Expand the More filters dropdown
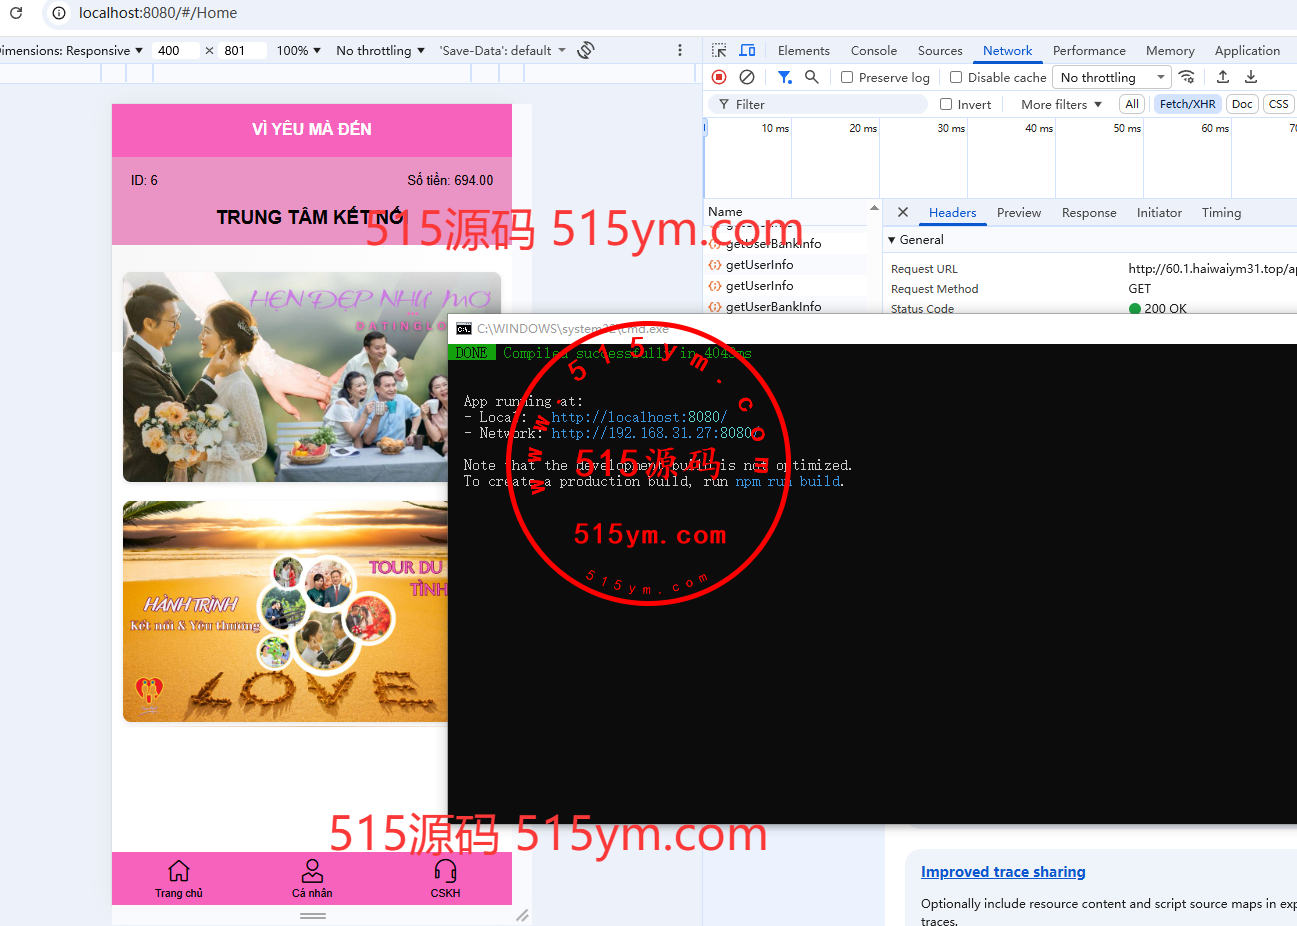This screenshot has height=926, width=1297. [1060, 104]
